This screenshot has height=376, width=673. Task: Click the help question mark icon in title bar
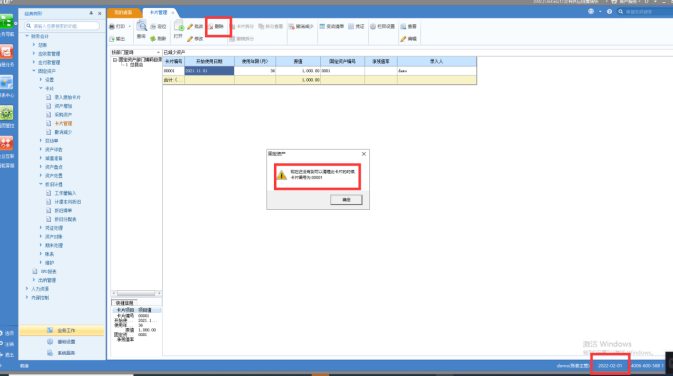click(x=609, y=12)
